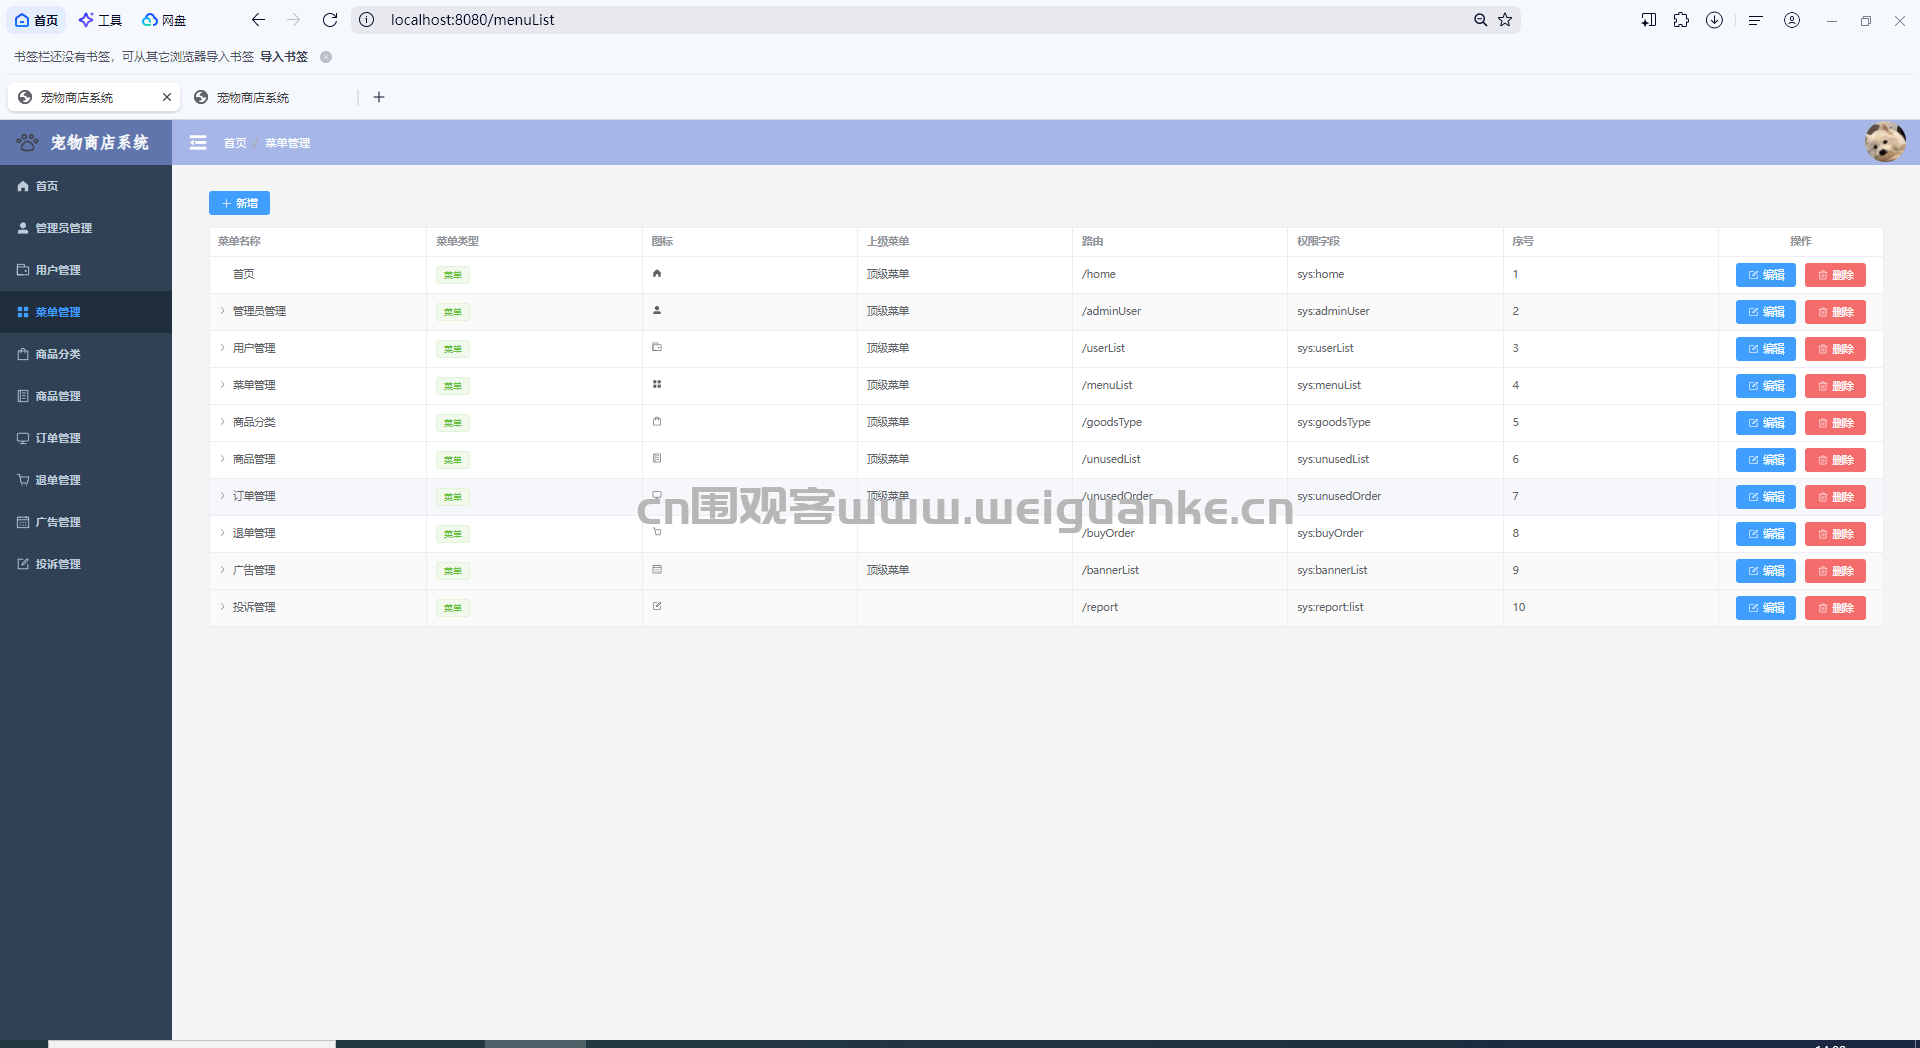This screenshot has height=1048, width=1920.
Task: Delete the /report menu row
Action: pyautogui.click(x=1835, y=608)
